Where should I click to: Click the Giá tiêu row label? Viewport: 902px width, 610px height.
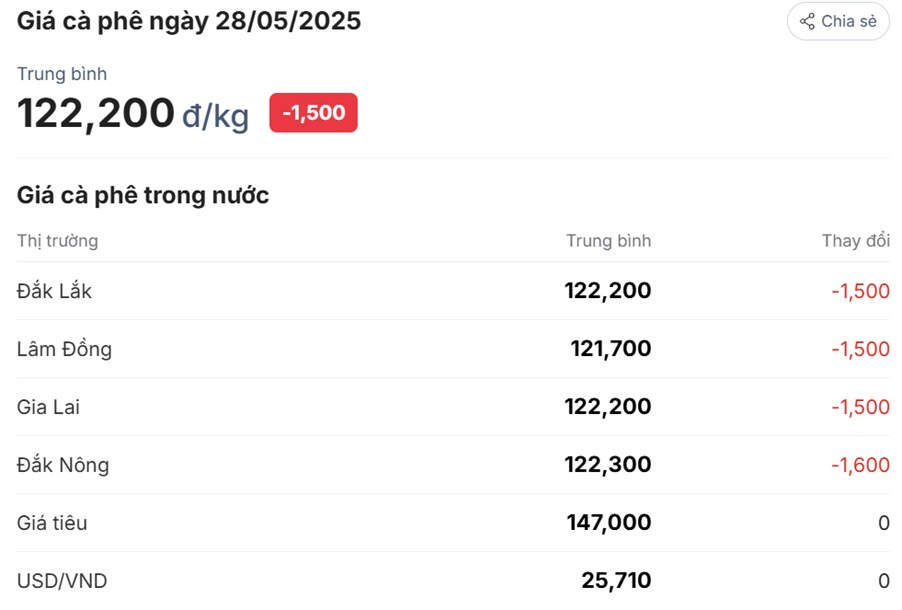point(52,523)
